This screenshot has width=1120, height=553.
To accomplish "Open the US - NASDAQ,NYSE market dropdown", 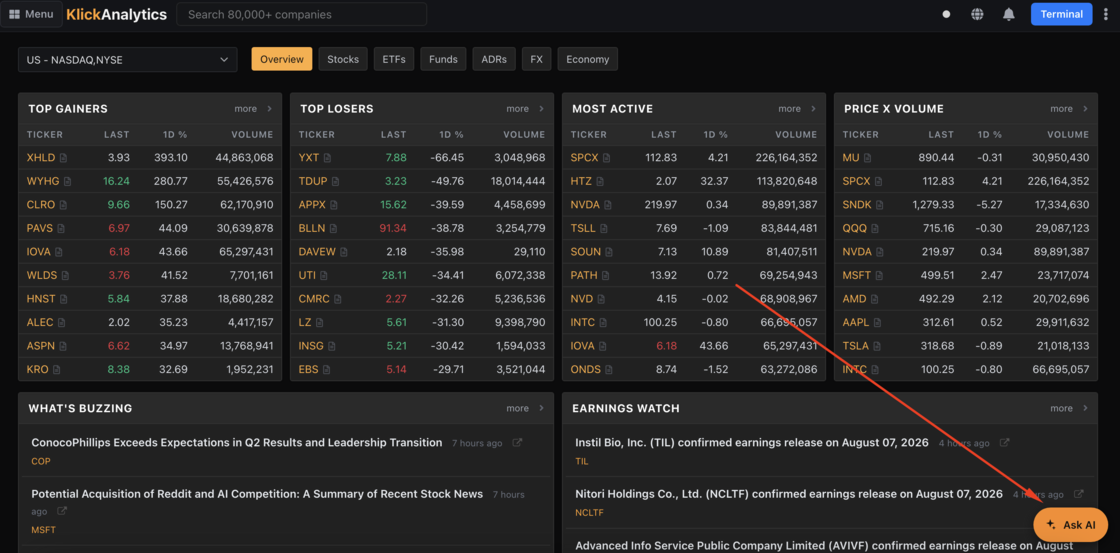I will coord(128,60).
